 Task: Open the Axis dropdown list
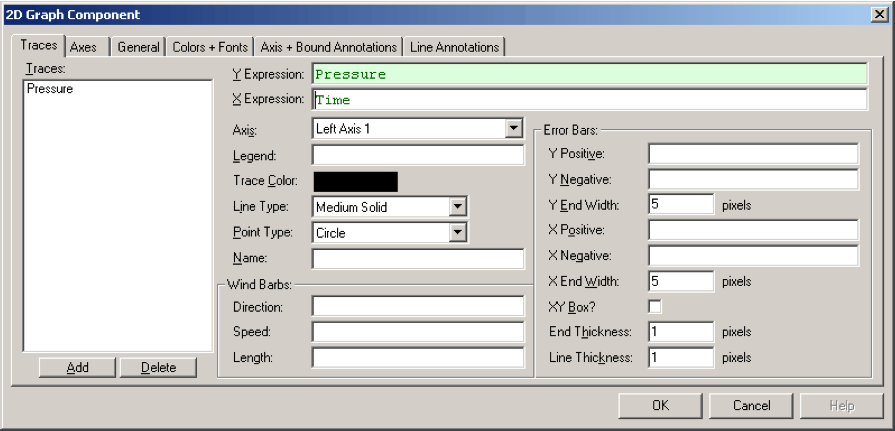point(514,129)
